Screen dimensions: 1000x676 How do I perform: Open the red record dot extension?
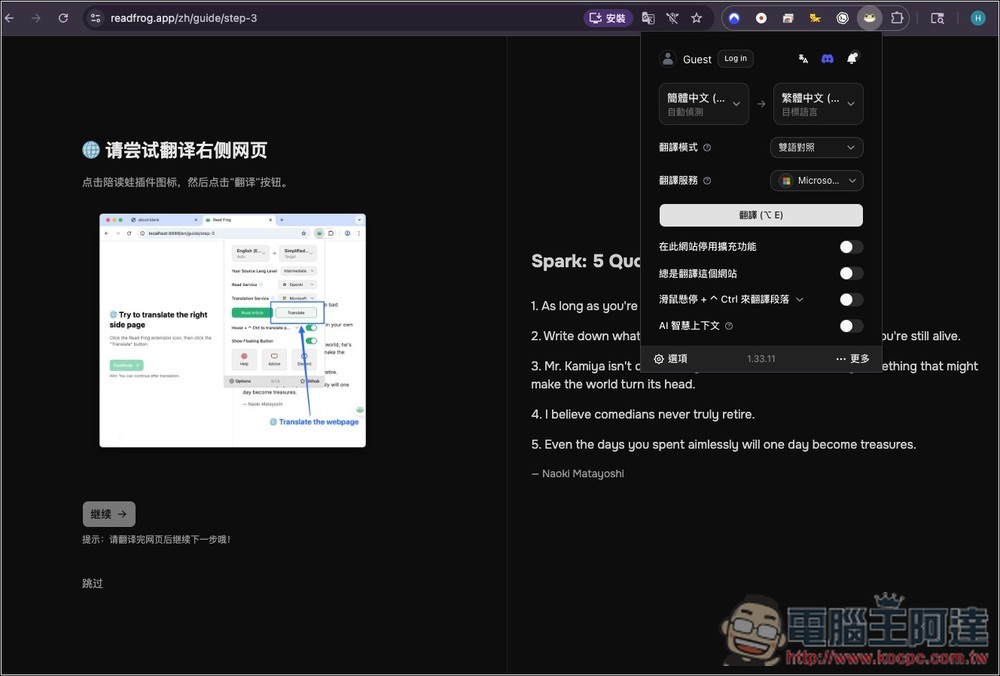(761, 18)
